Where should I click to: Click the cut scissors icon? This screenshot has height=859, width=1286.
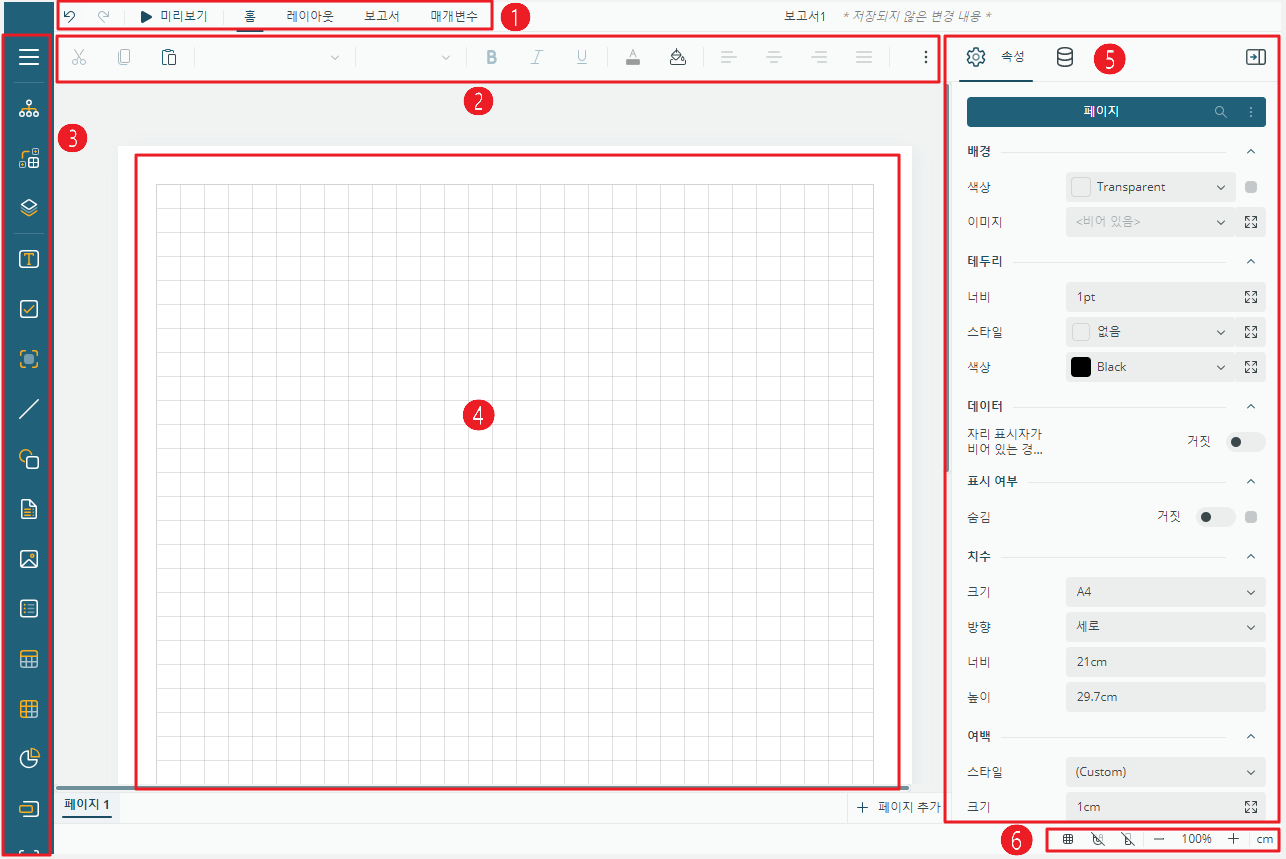coord(79,57)
